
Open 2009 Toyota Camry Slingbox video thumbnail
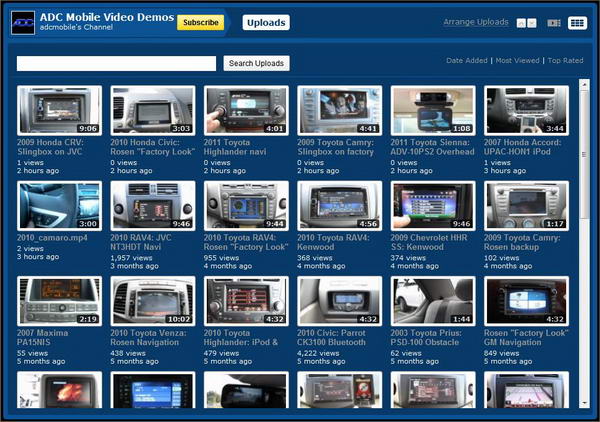point(339,110)
